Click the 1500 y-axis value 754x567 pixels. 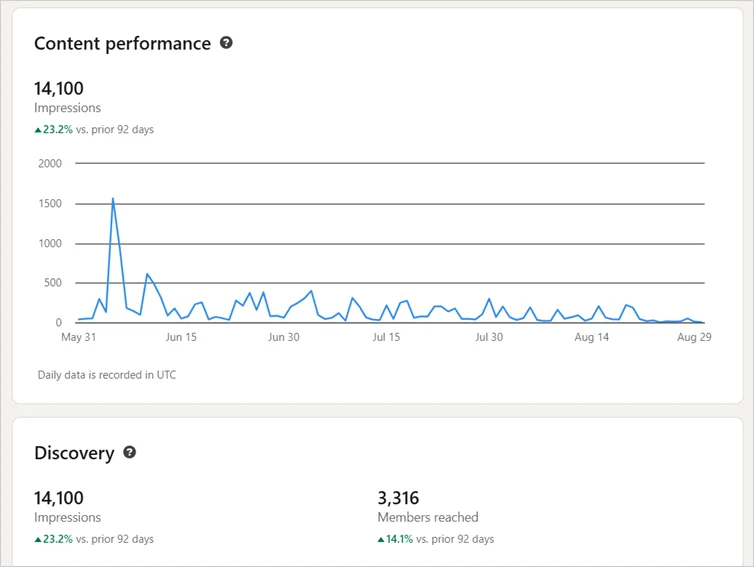(48, 204)
